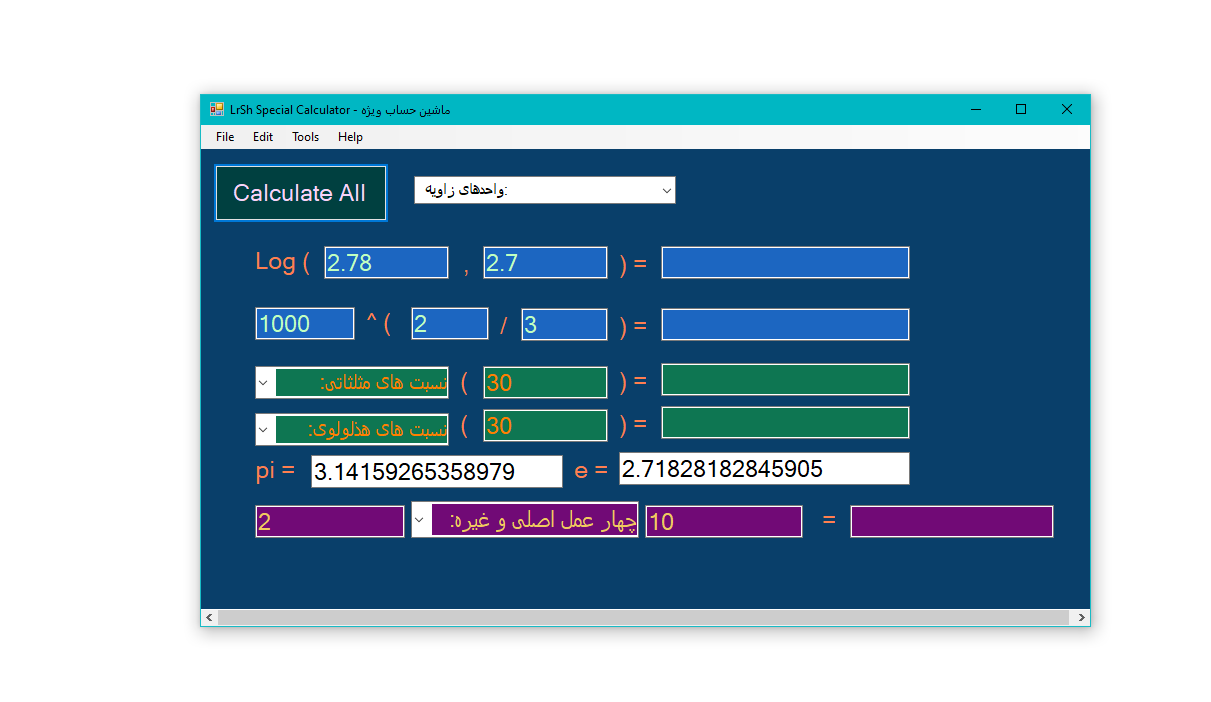Open the Edit menu
1211x702 pixels.
(x=263, y=137)
